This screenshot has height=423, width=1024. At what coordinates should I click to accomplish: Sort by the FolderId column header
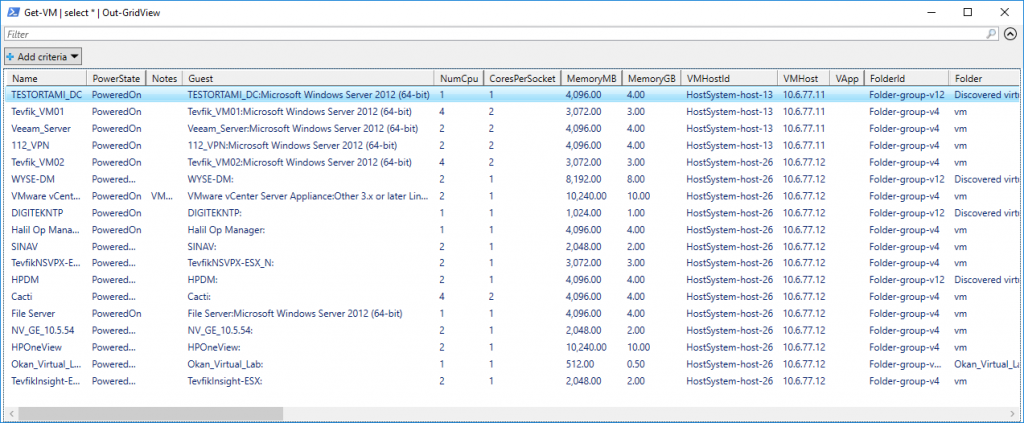[x=906, y=78]
